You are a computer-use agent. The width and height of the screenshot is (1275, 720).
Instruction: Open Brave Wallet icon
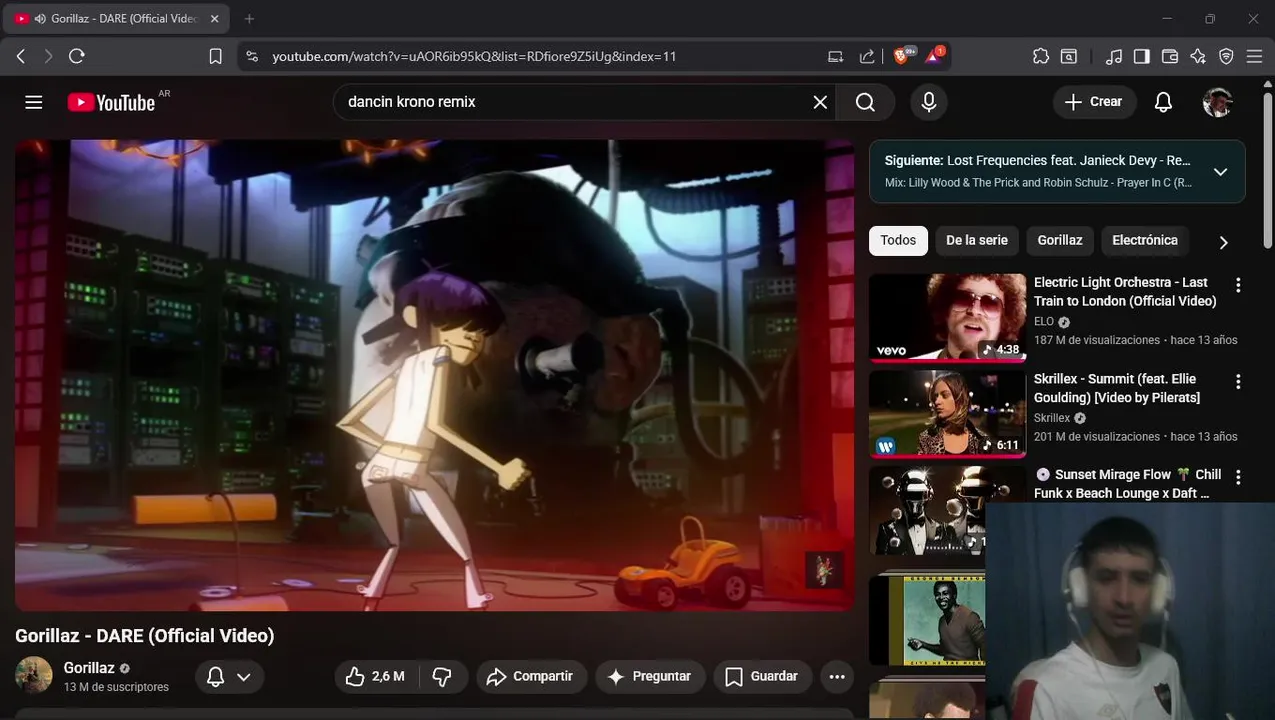(x=1170, y=57)
